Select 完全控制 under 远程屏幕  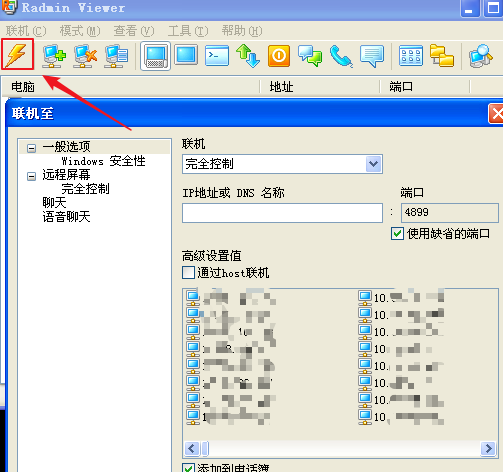(85, 189)
